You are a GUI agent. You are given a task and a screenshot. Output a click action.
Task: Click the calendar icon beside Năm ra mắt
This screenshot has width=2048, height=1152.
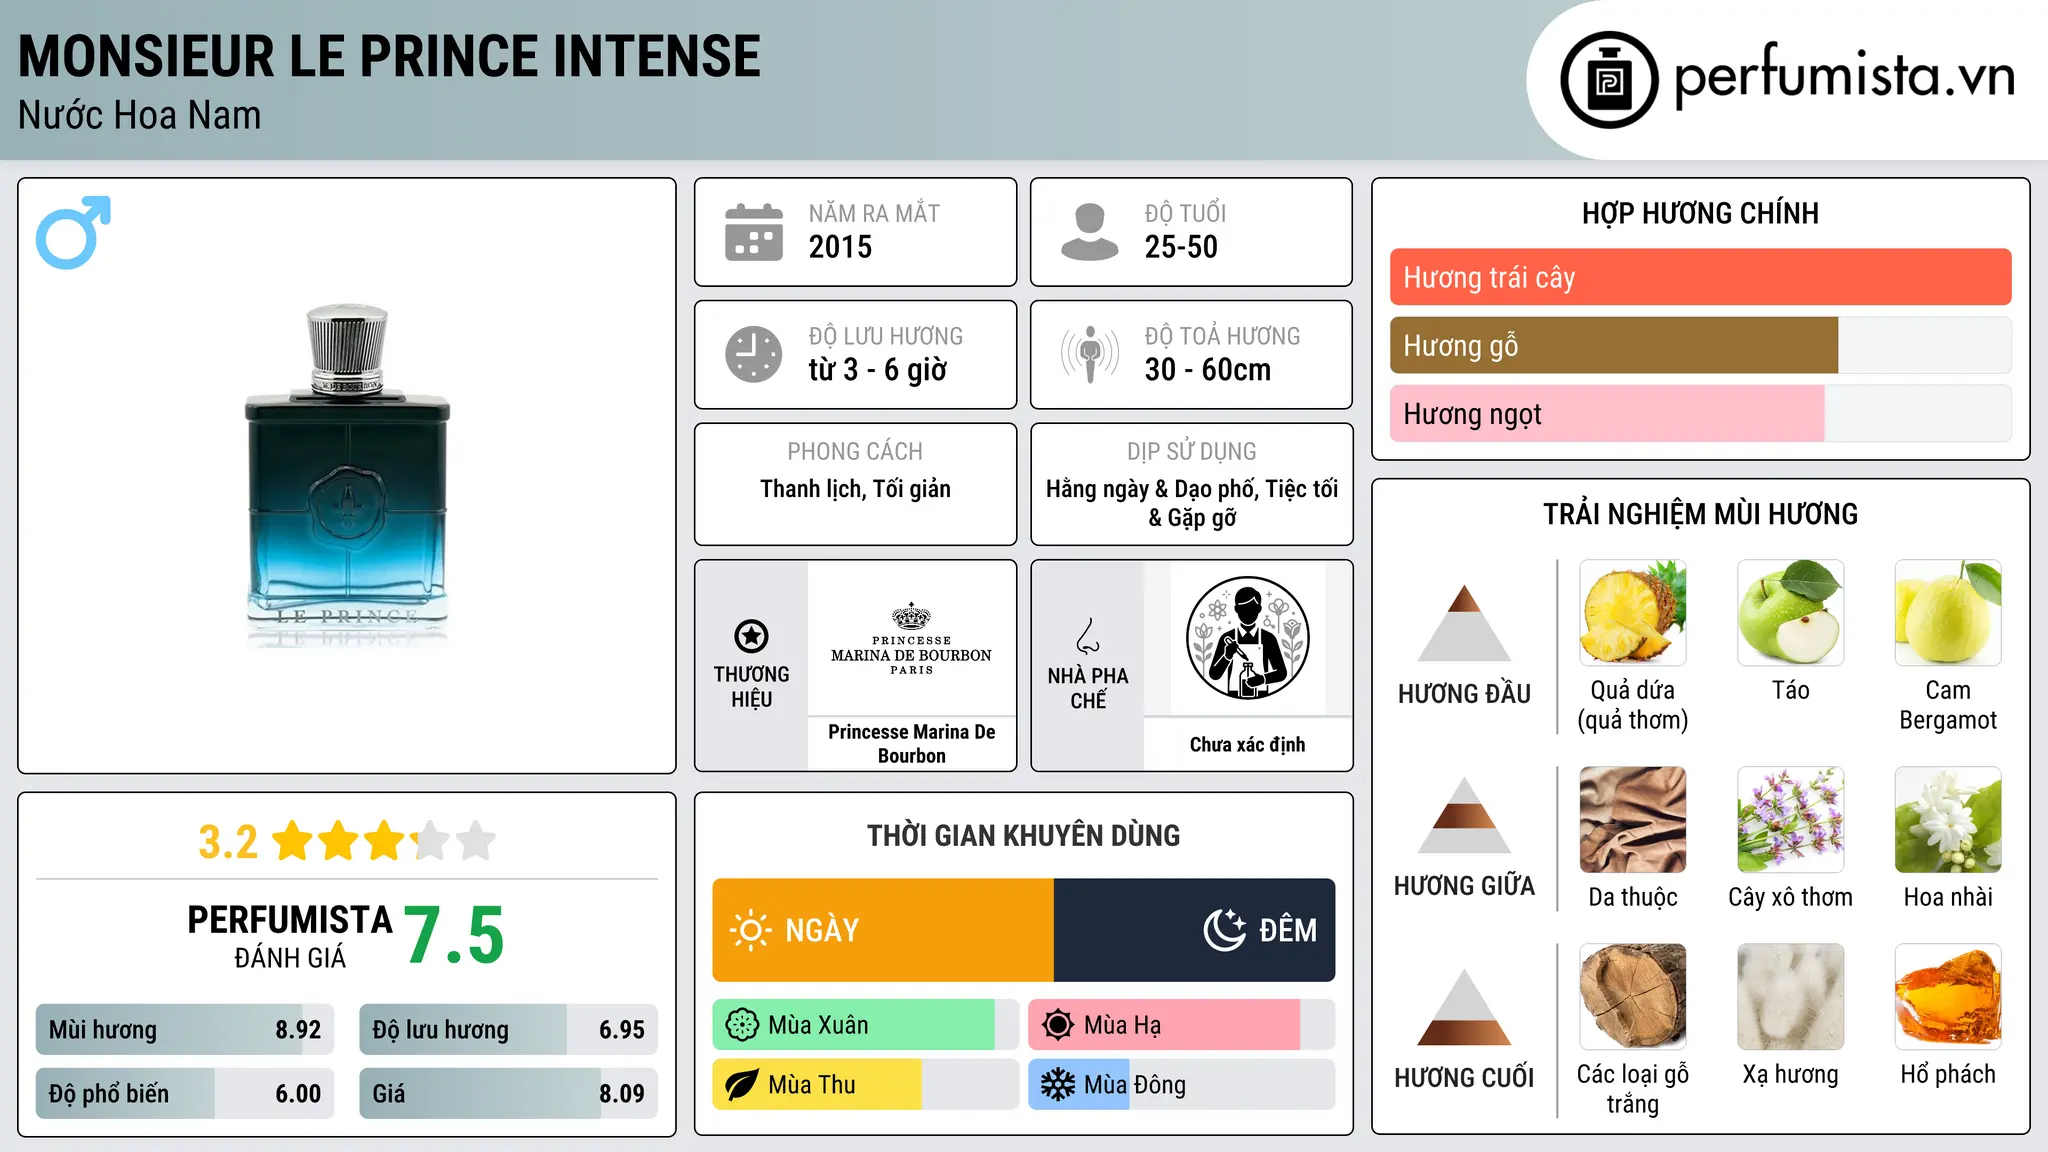754,232
